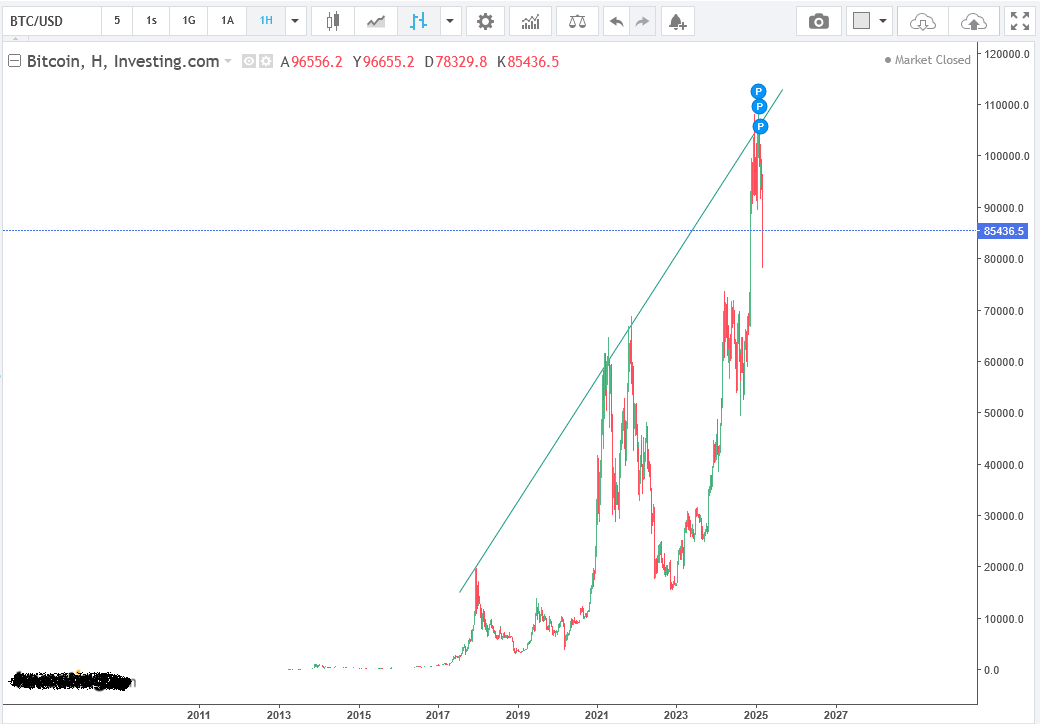1041x724 pixels.
Task: Open the layout selection dropdown arrow
Action: tap(883, 21)
